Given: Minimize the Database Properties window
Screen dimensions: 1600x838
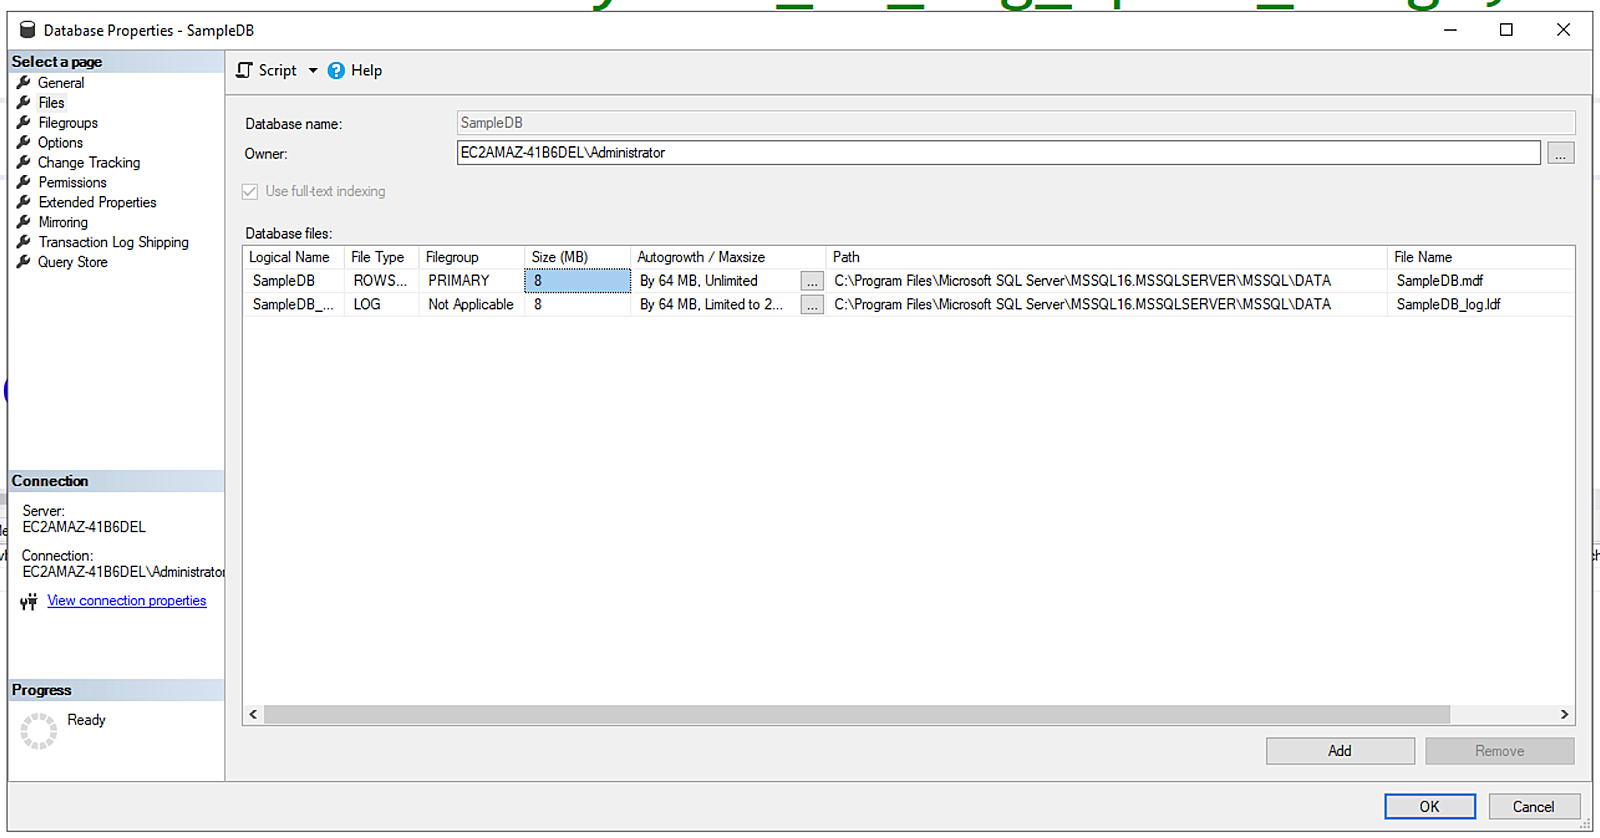Looking at the screenshot, I should click(1450, 30).
